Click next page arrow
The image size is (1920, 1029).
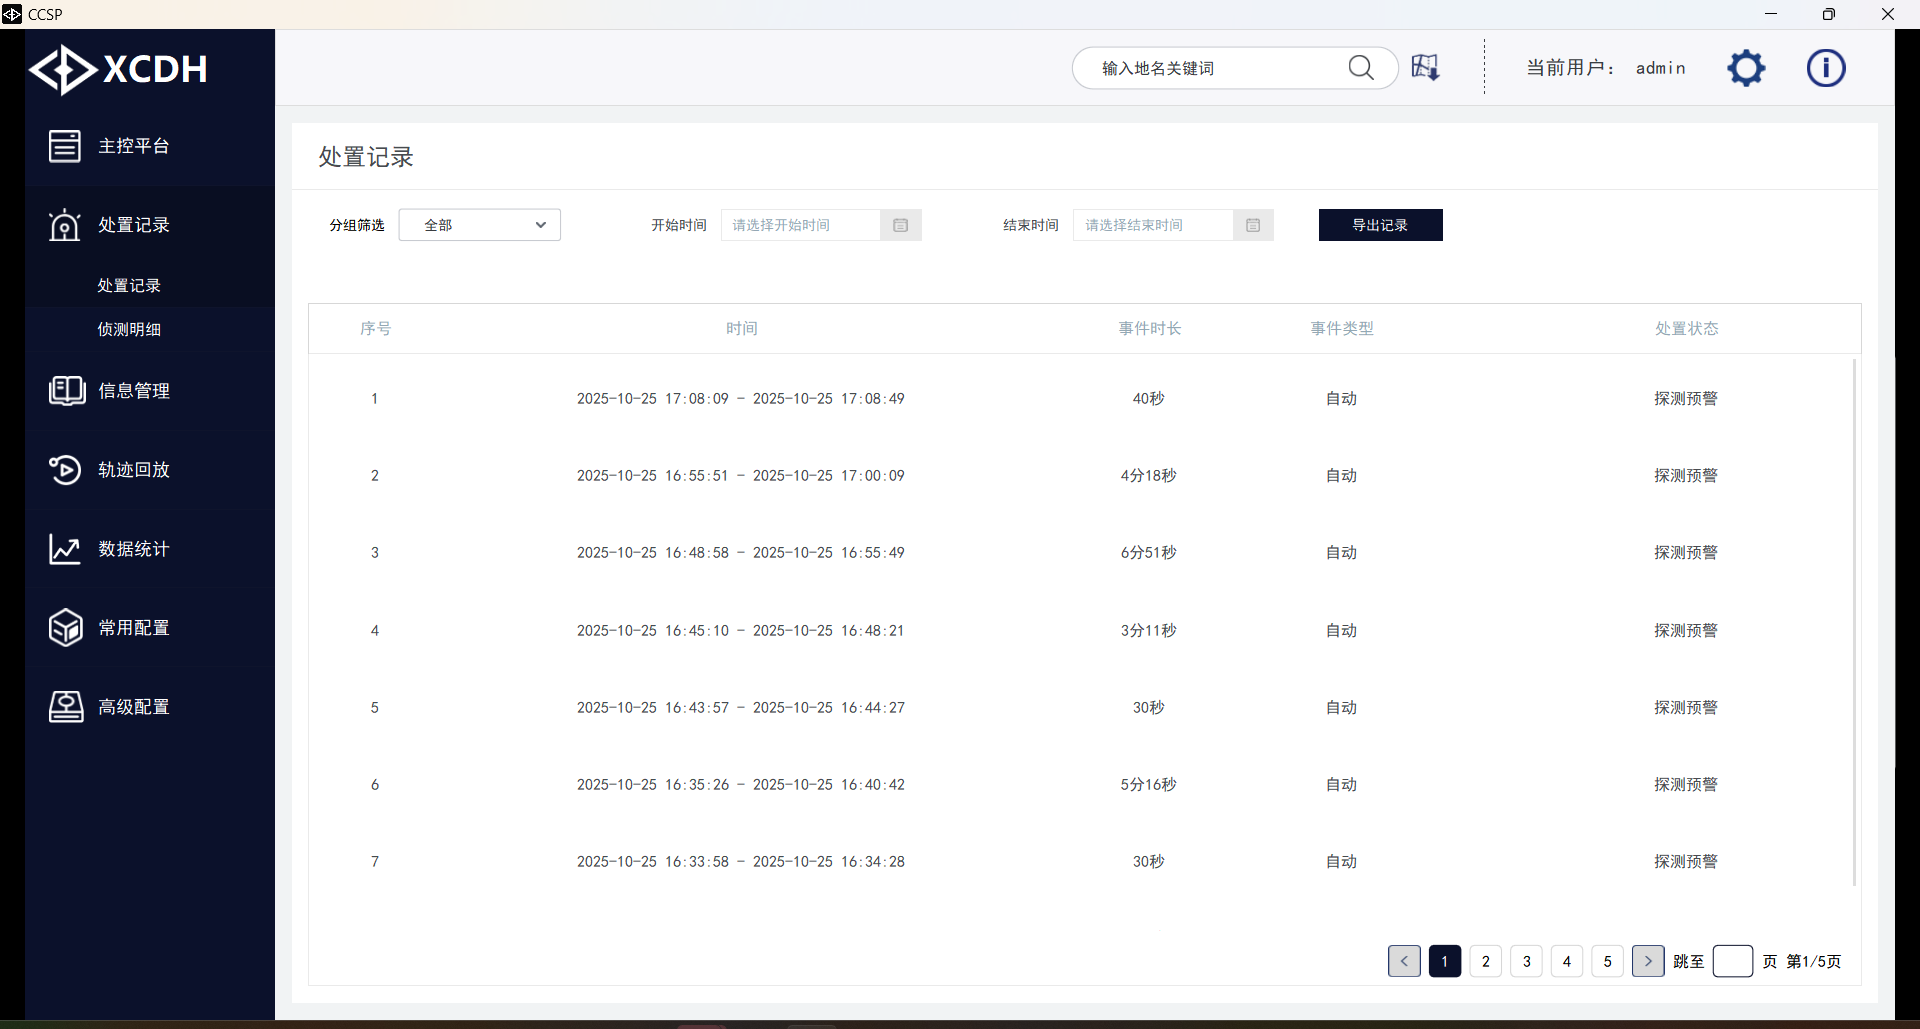tap(1648, 961)
